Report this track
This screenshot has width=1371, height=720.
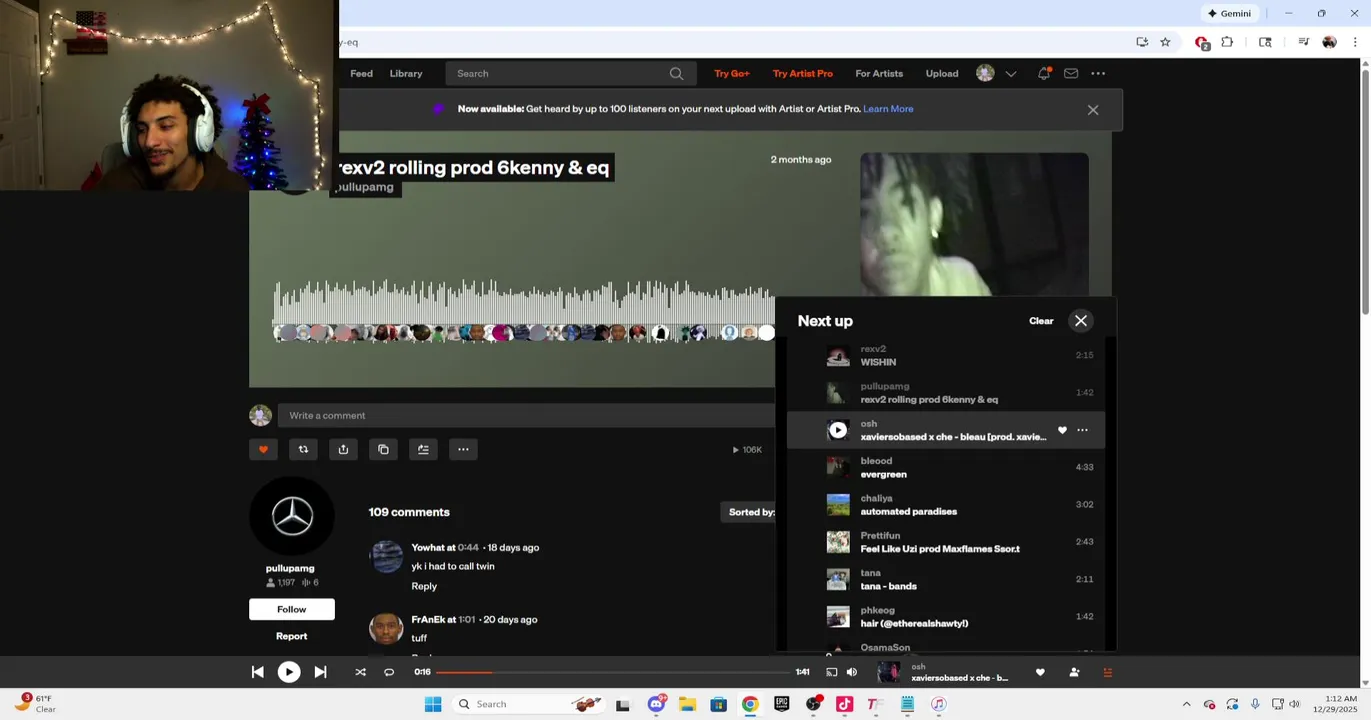[292, 636]
